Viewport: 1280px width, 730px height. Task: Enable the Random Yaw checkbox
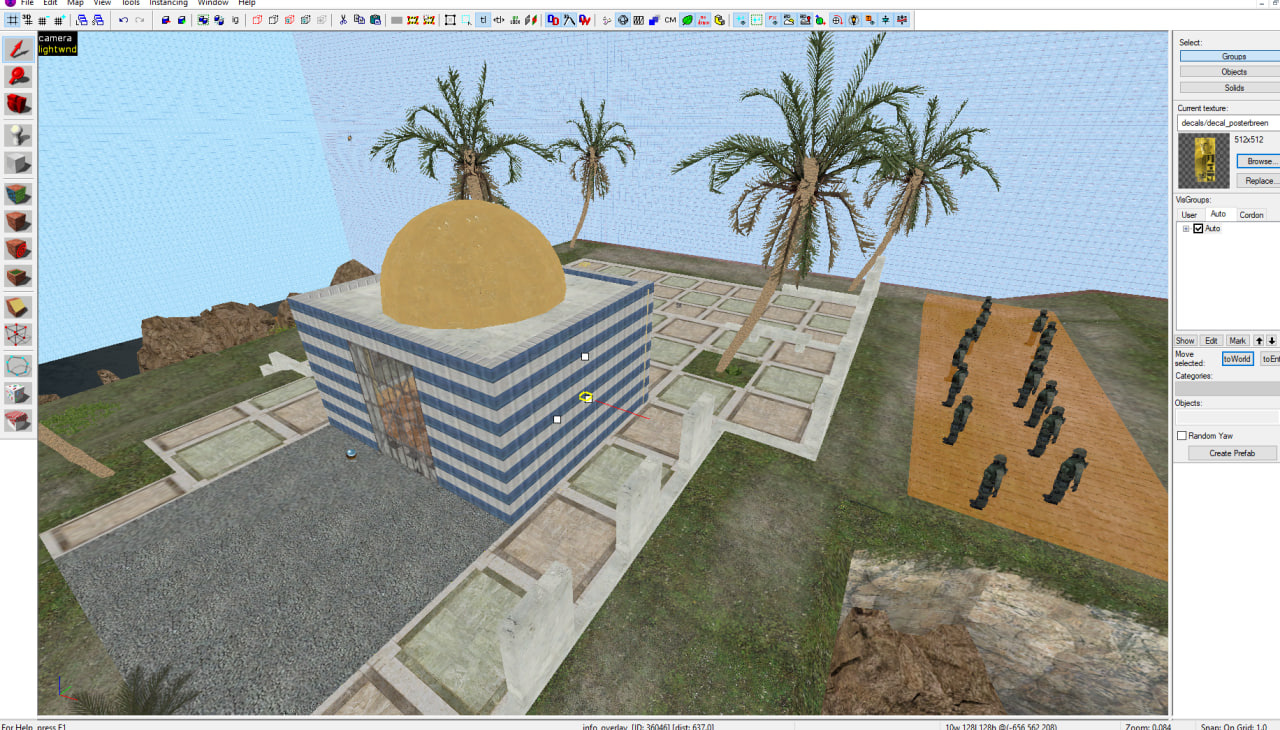pos(1182,436)
